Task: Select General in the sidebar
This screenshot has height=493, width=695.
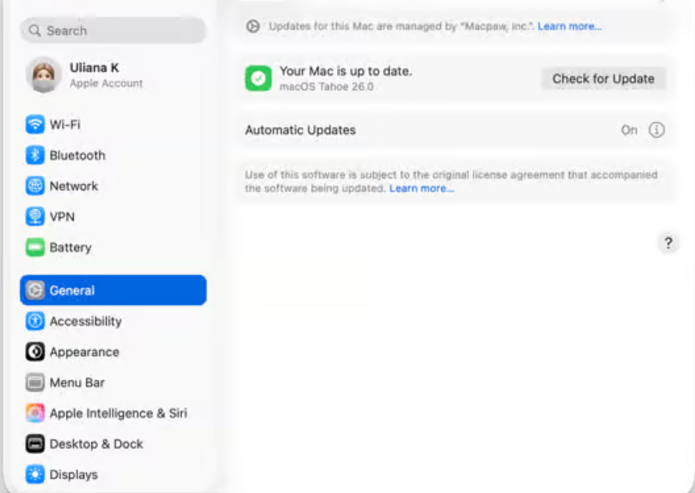Action: (x=113, y=291)
